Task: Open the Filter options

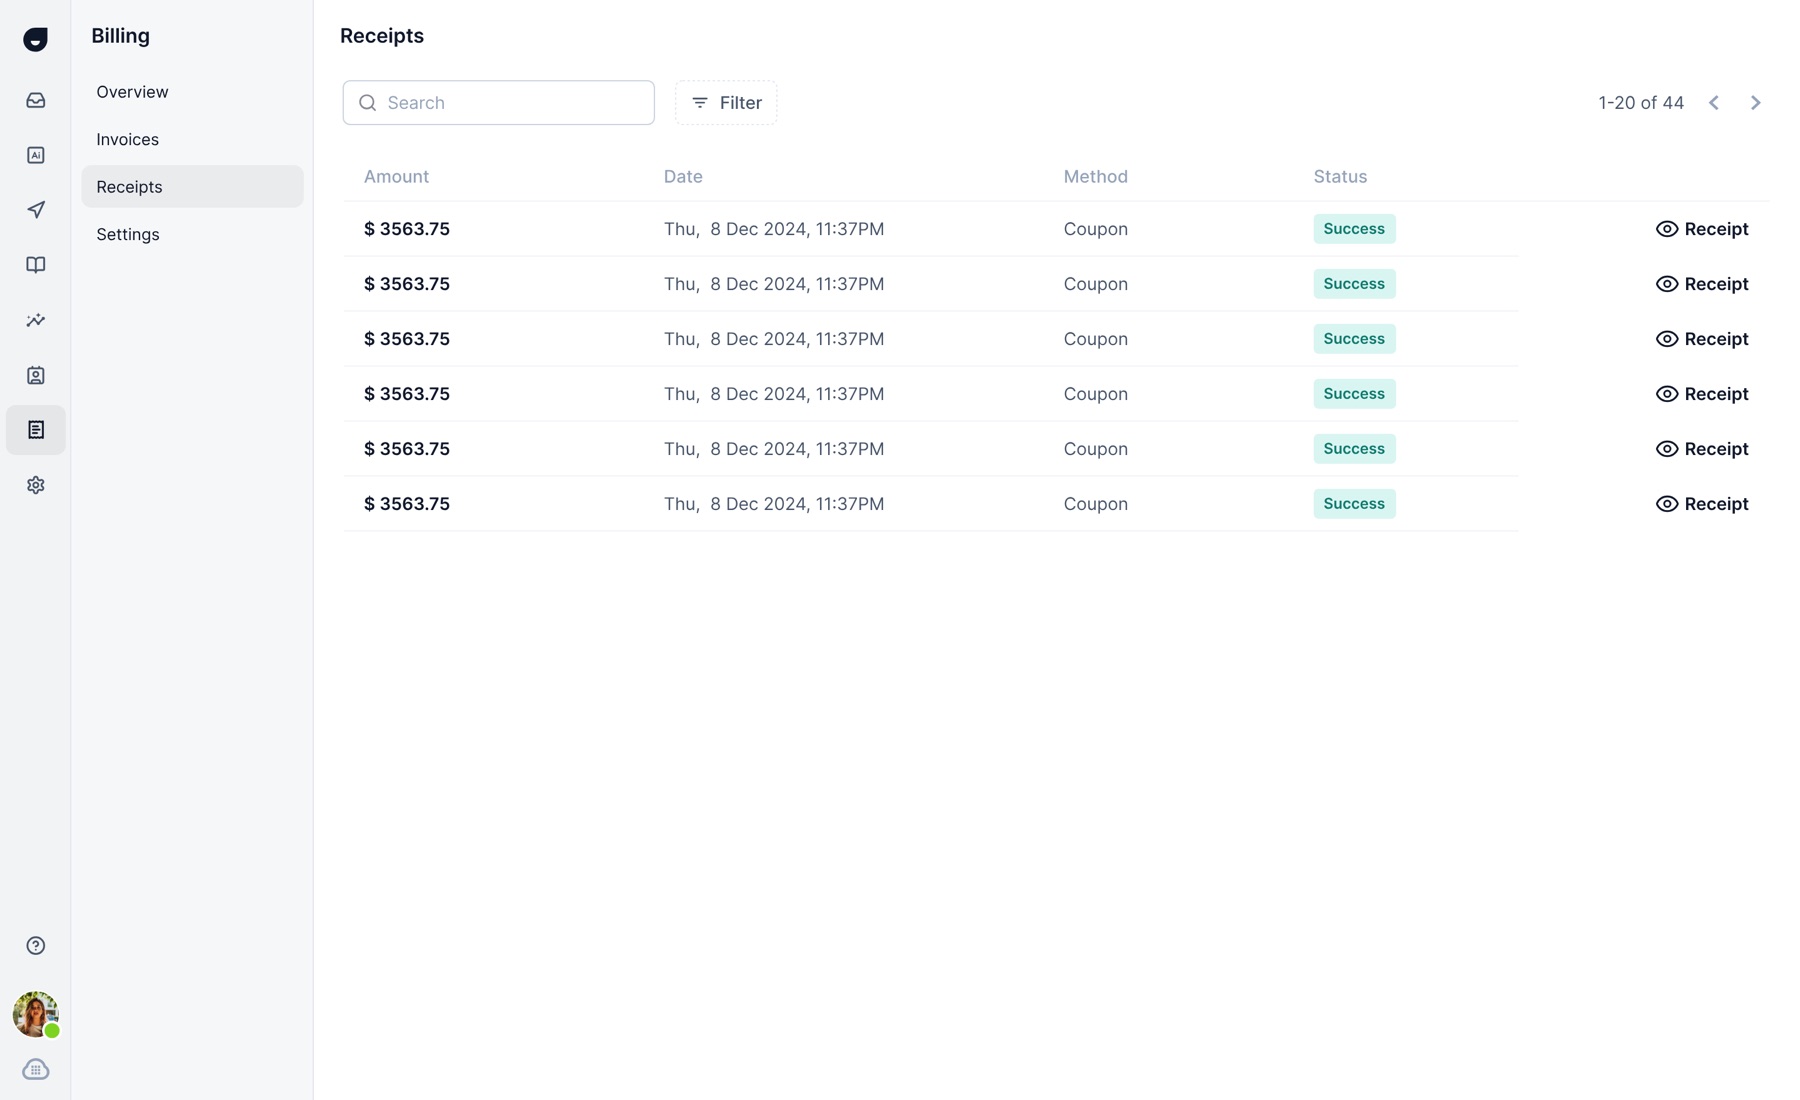Action: pos(726,103)
